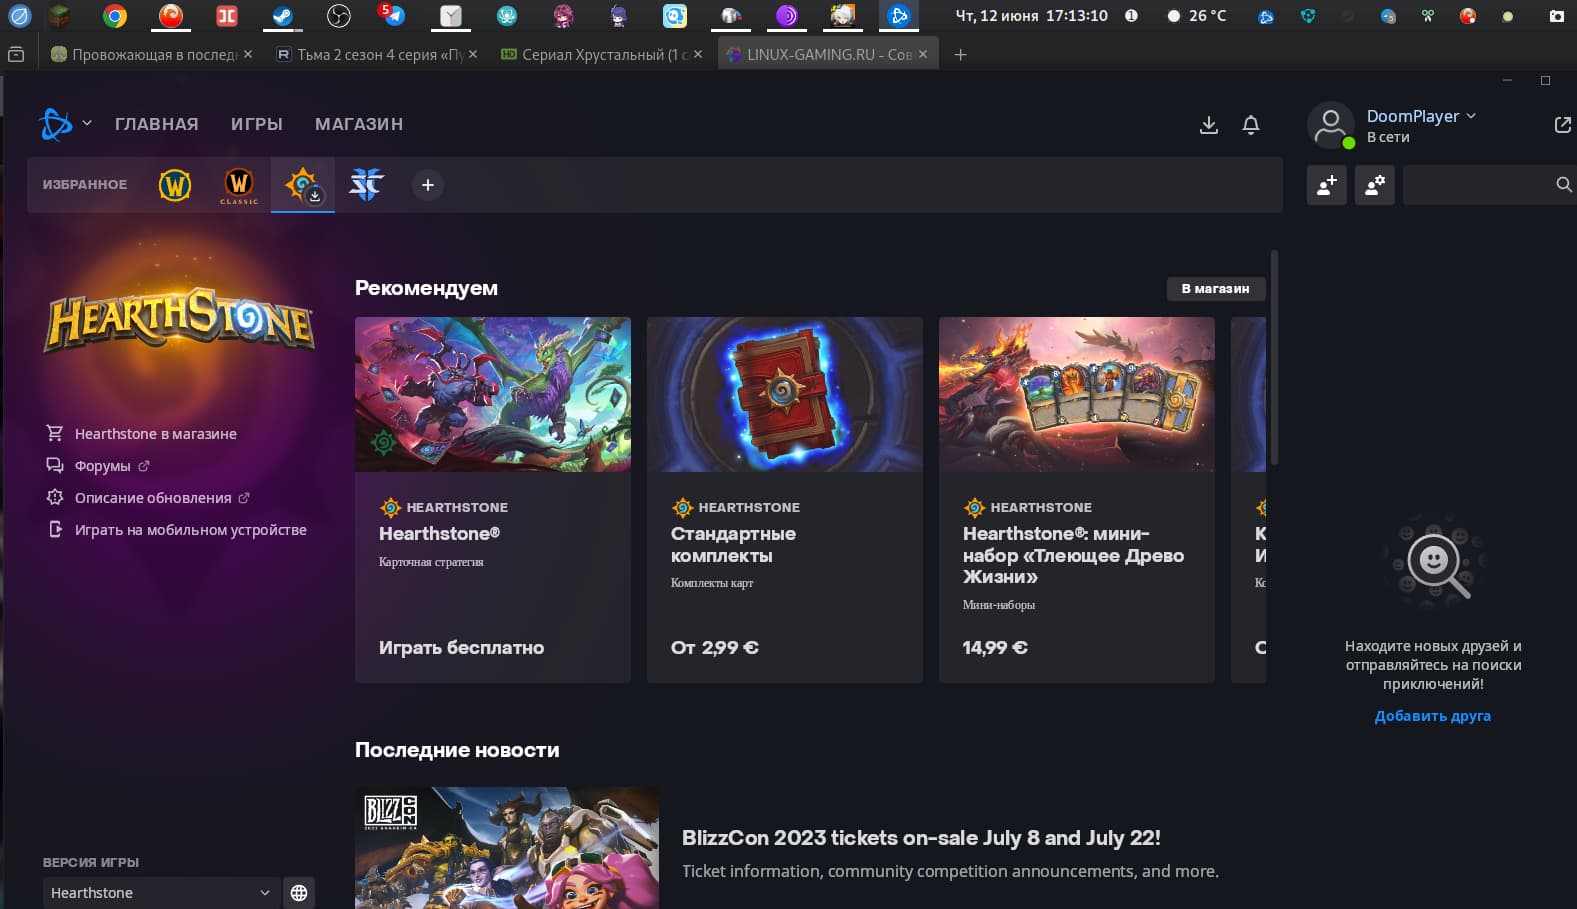Click Играть на мобильном устройстве
Image resolution: width=1577 pixels, height=909 pixels.
(x=191, y=530)
